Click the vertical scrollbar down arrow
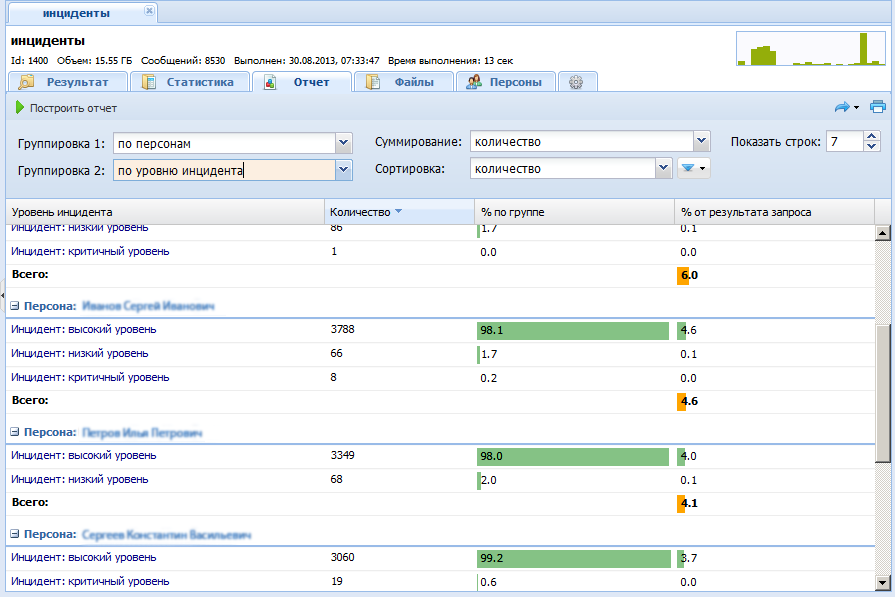Image resolution: width=895 pixels, height=597 pixels. 882,582
